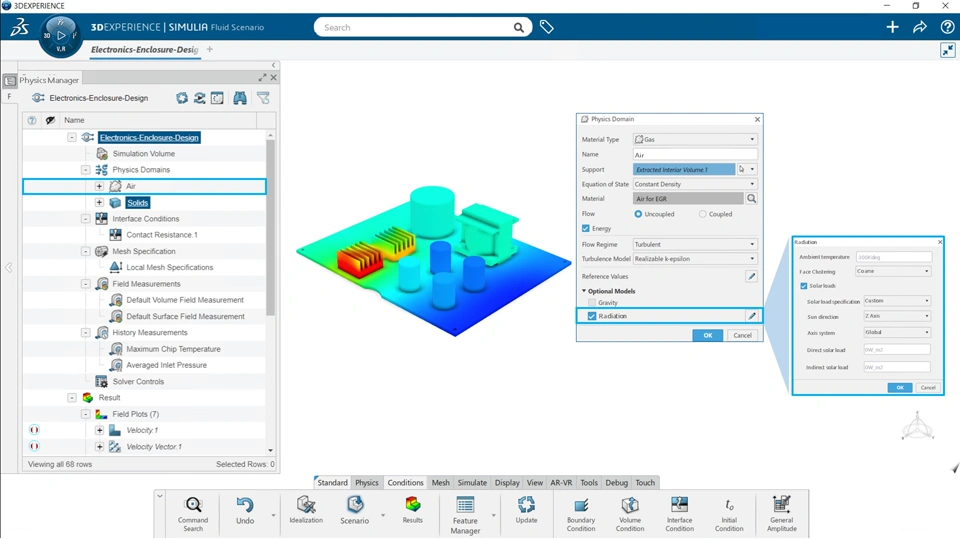Click the tag icon beside search
The height and width of the screenshot is (540, 960).
(x=546, y=27)
